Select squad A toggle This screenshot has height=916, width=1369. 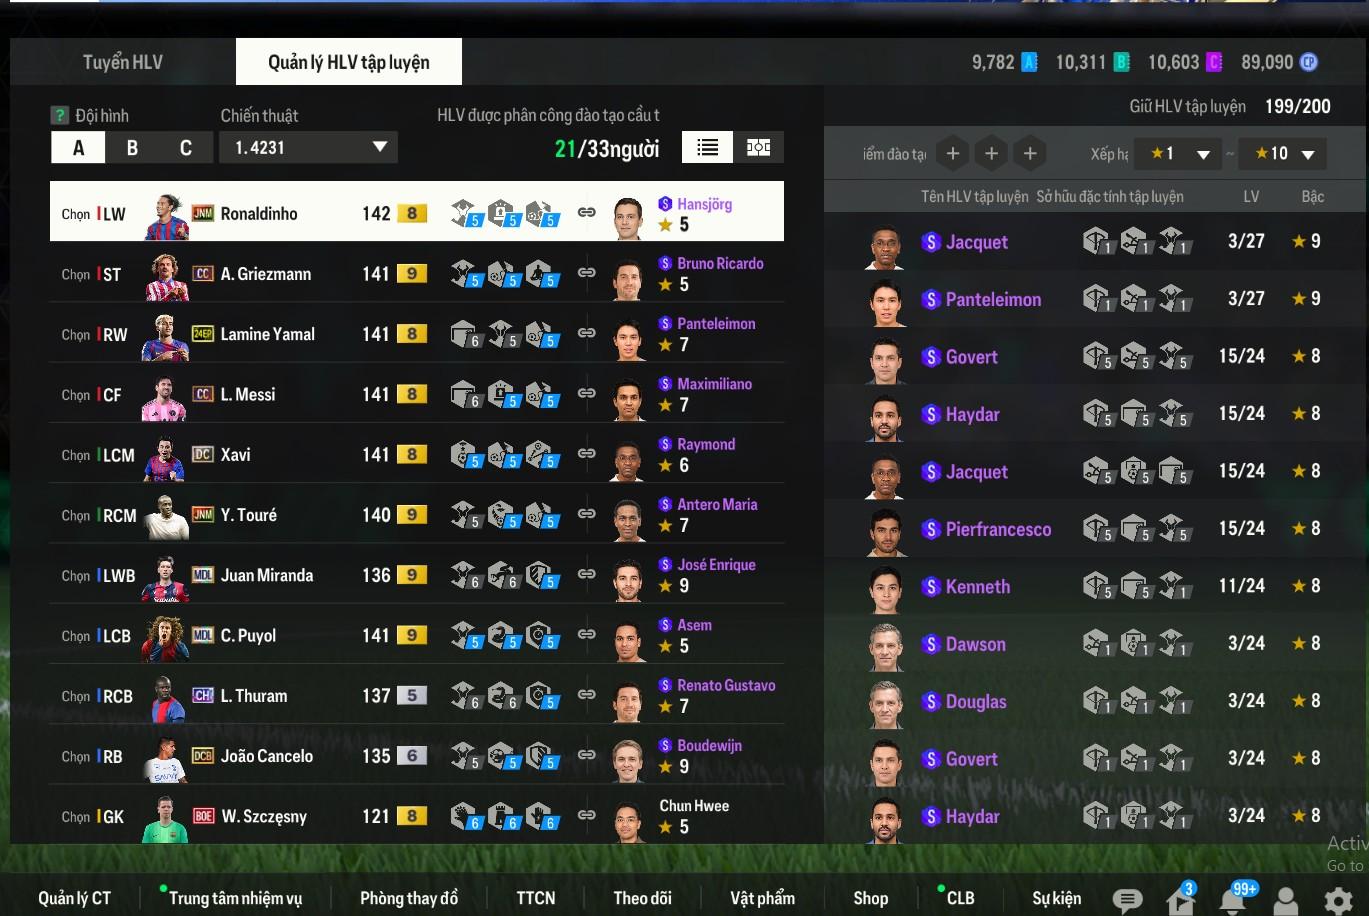78,148
